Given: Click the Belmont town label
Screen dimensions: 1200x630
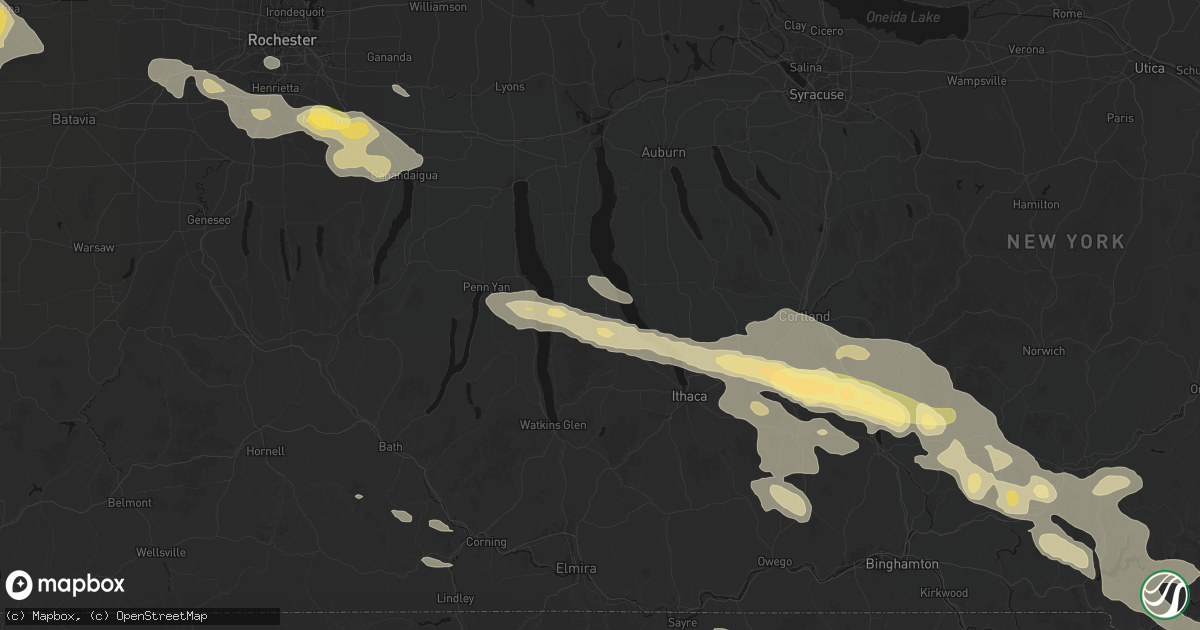Looking at the screenshot, I should (130, 502).
